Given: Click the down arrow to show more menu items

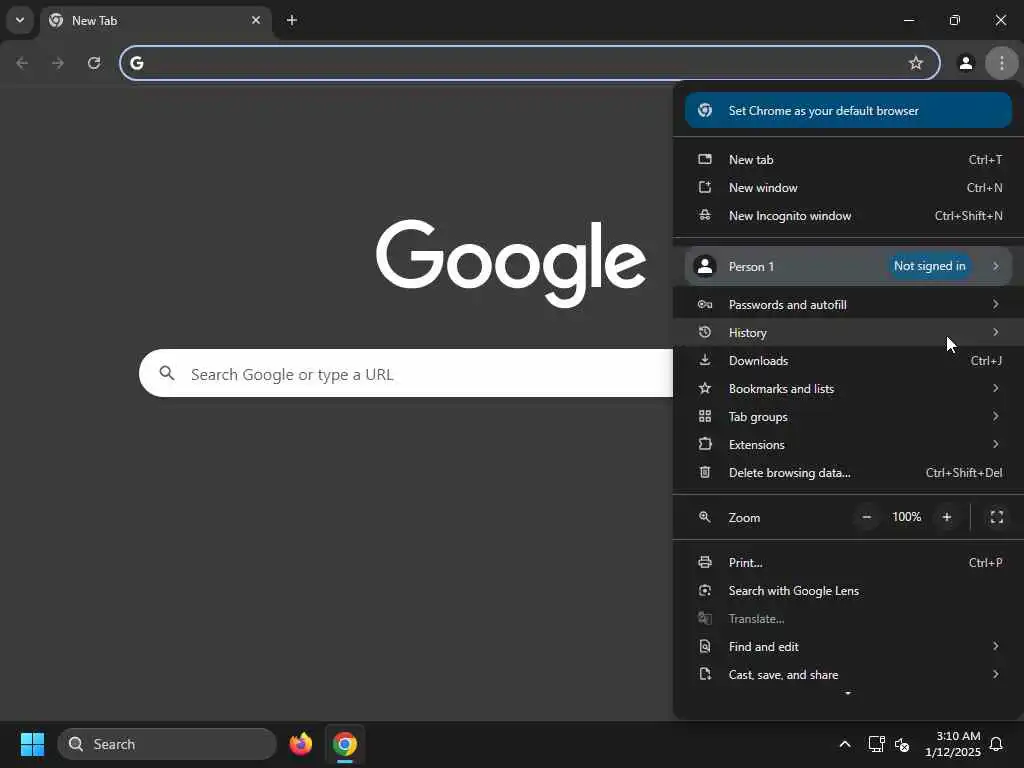Looking at the screenshot, I should [848, 694].
